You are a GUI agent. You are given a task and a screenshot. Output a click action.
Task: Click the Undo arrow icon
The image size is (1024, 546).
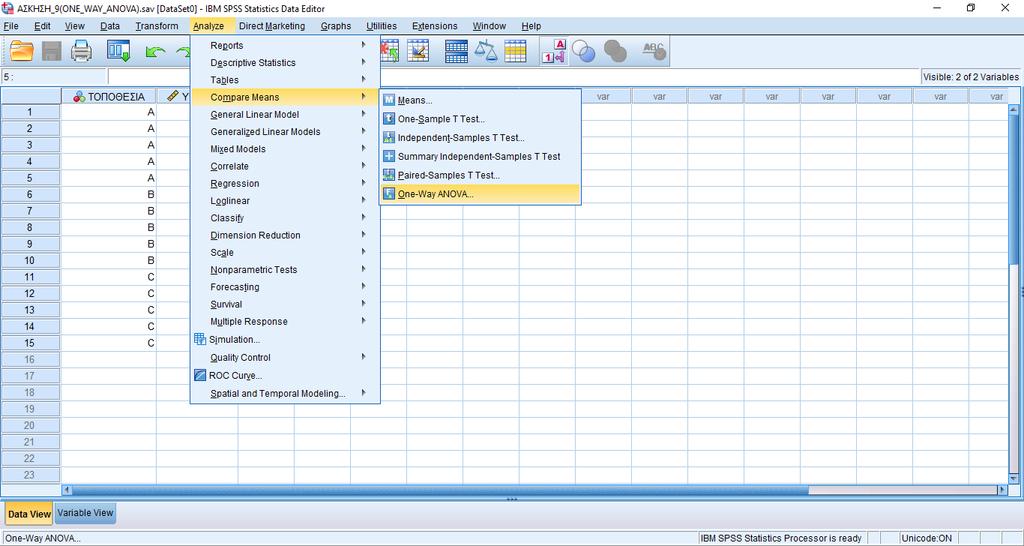155,52
